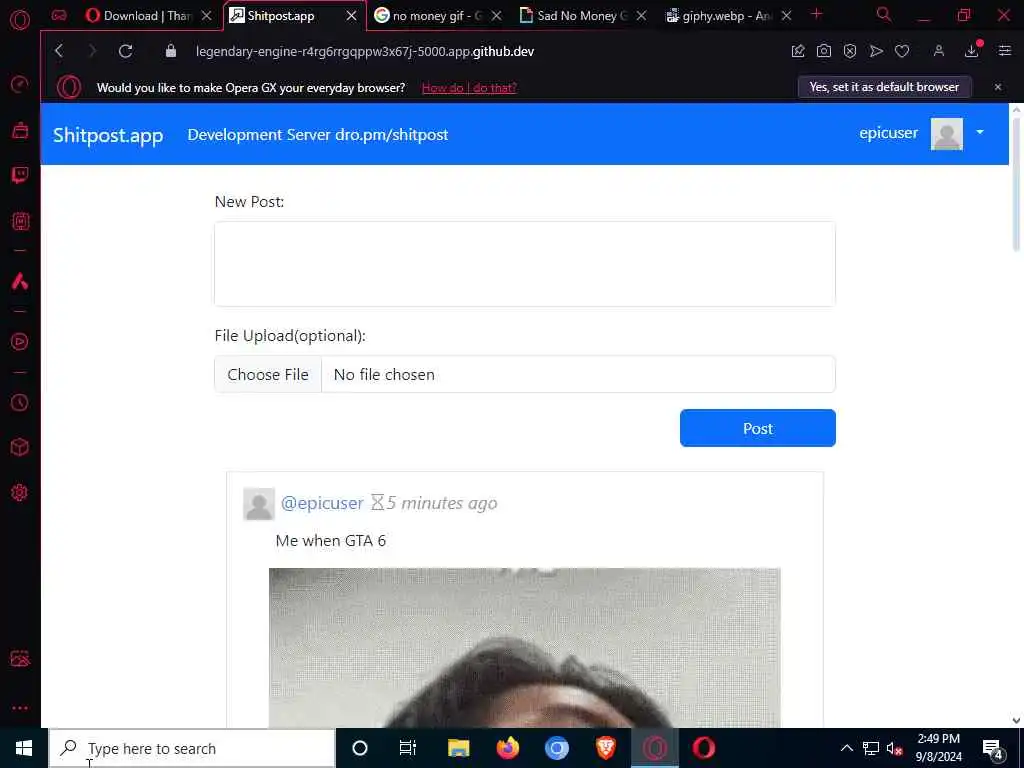Open the ad blocker shield icon
1024x768 pixels.
(x=850, y=51)
